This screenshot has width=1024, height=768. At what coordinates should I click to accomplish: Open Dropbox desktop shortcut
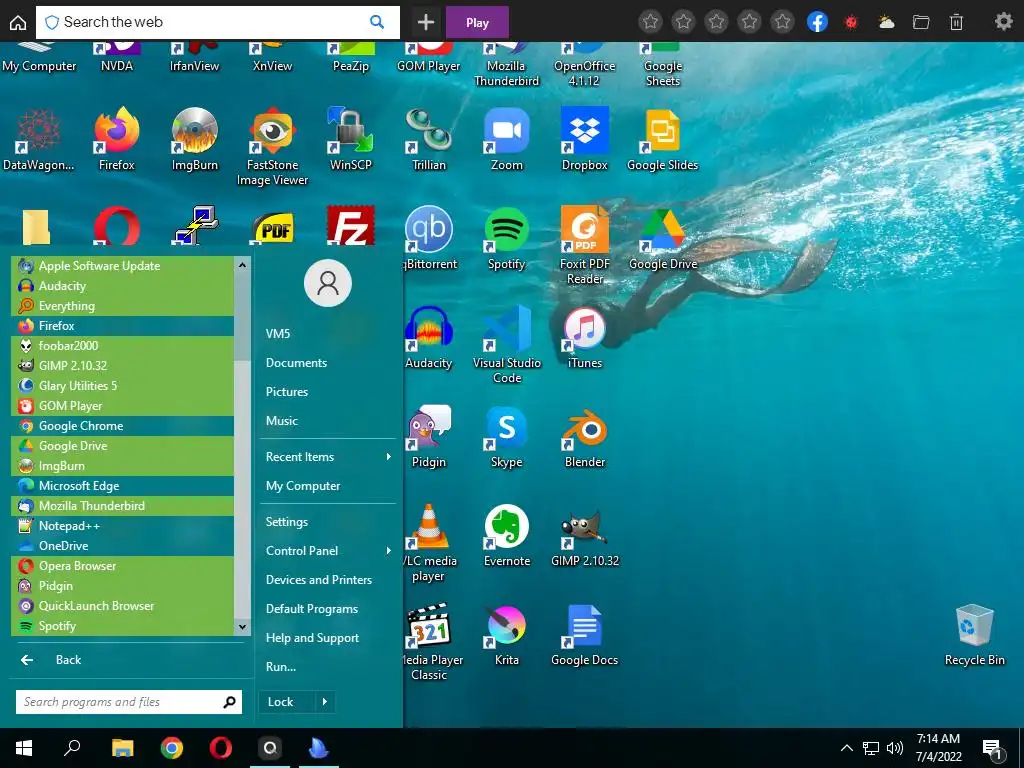point(584,139)
